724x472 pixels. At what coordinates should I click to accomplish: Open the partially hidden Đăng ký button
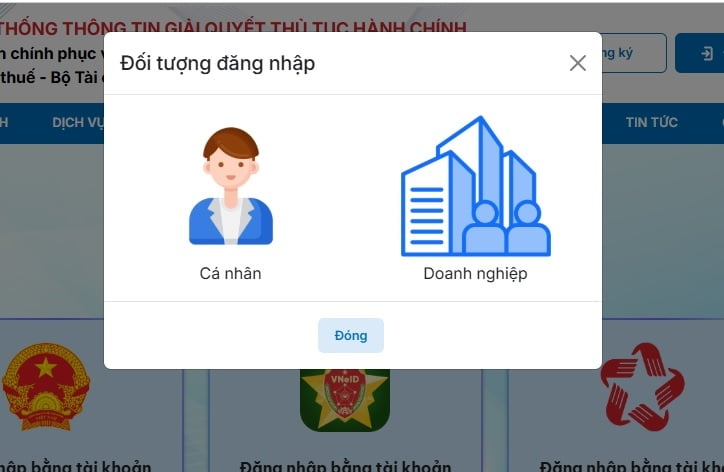click(634, 53)
